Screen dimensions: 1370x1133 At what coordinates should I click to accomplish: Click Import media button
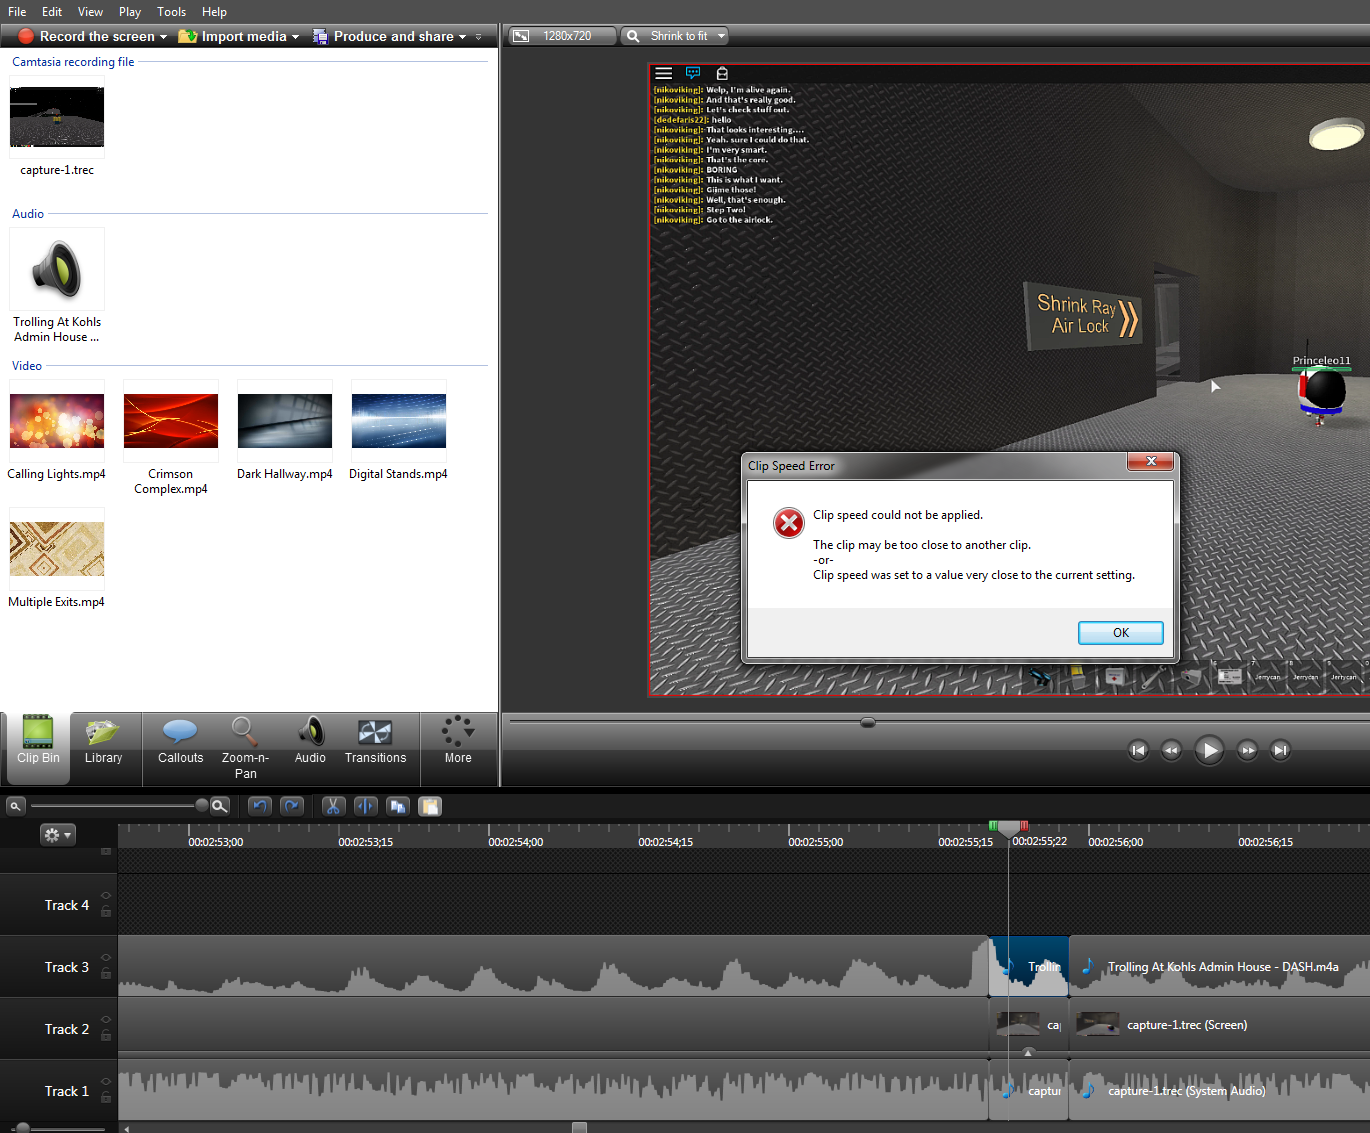point(232,36)
